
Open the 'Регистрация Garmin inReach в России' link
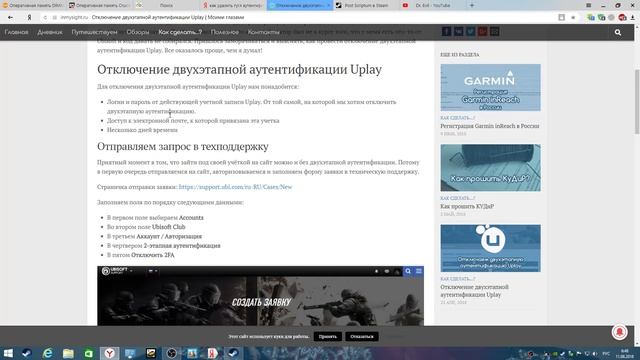tap(490, 126)
